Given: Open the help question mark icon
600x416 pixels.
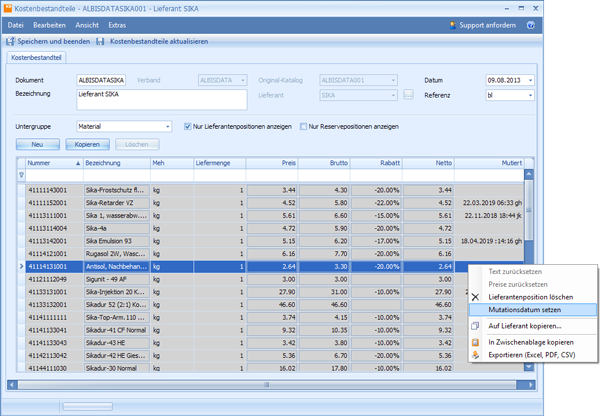Looking at the screenshot, I should [531, 25].
